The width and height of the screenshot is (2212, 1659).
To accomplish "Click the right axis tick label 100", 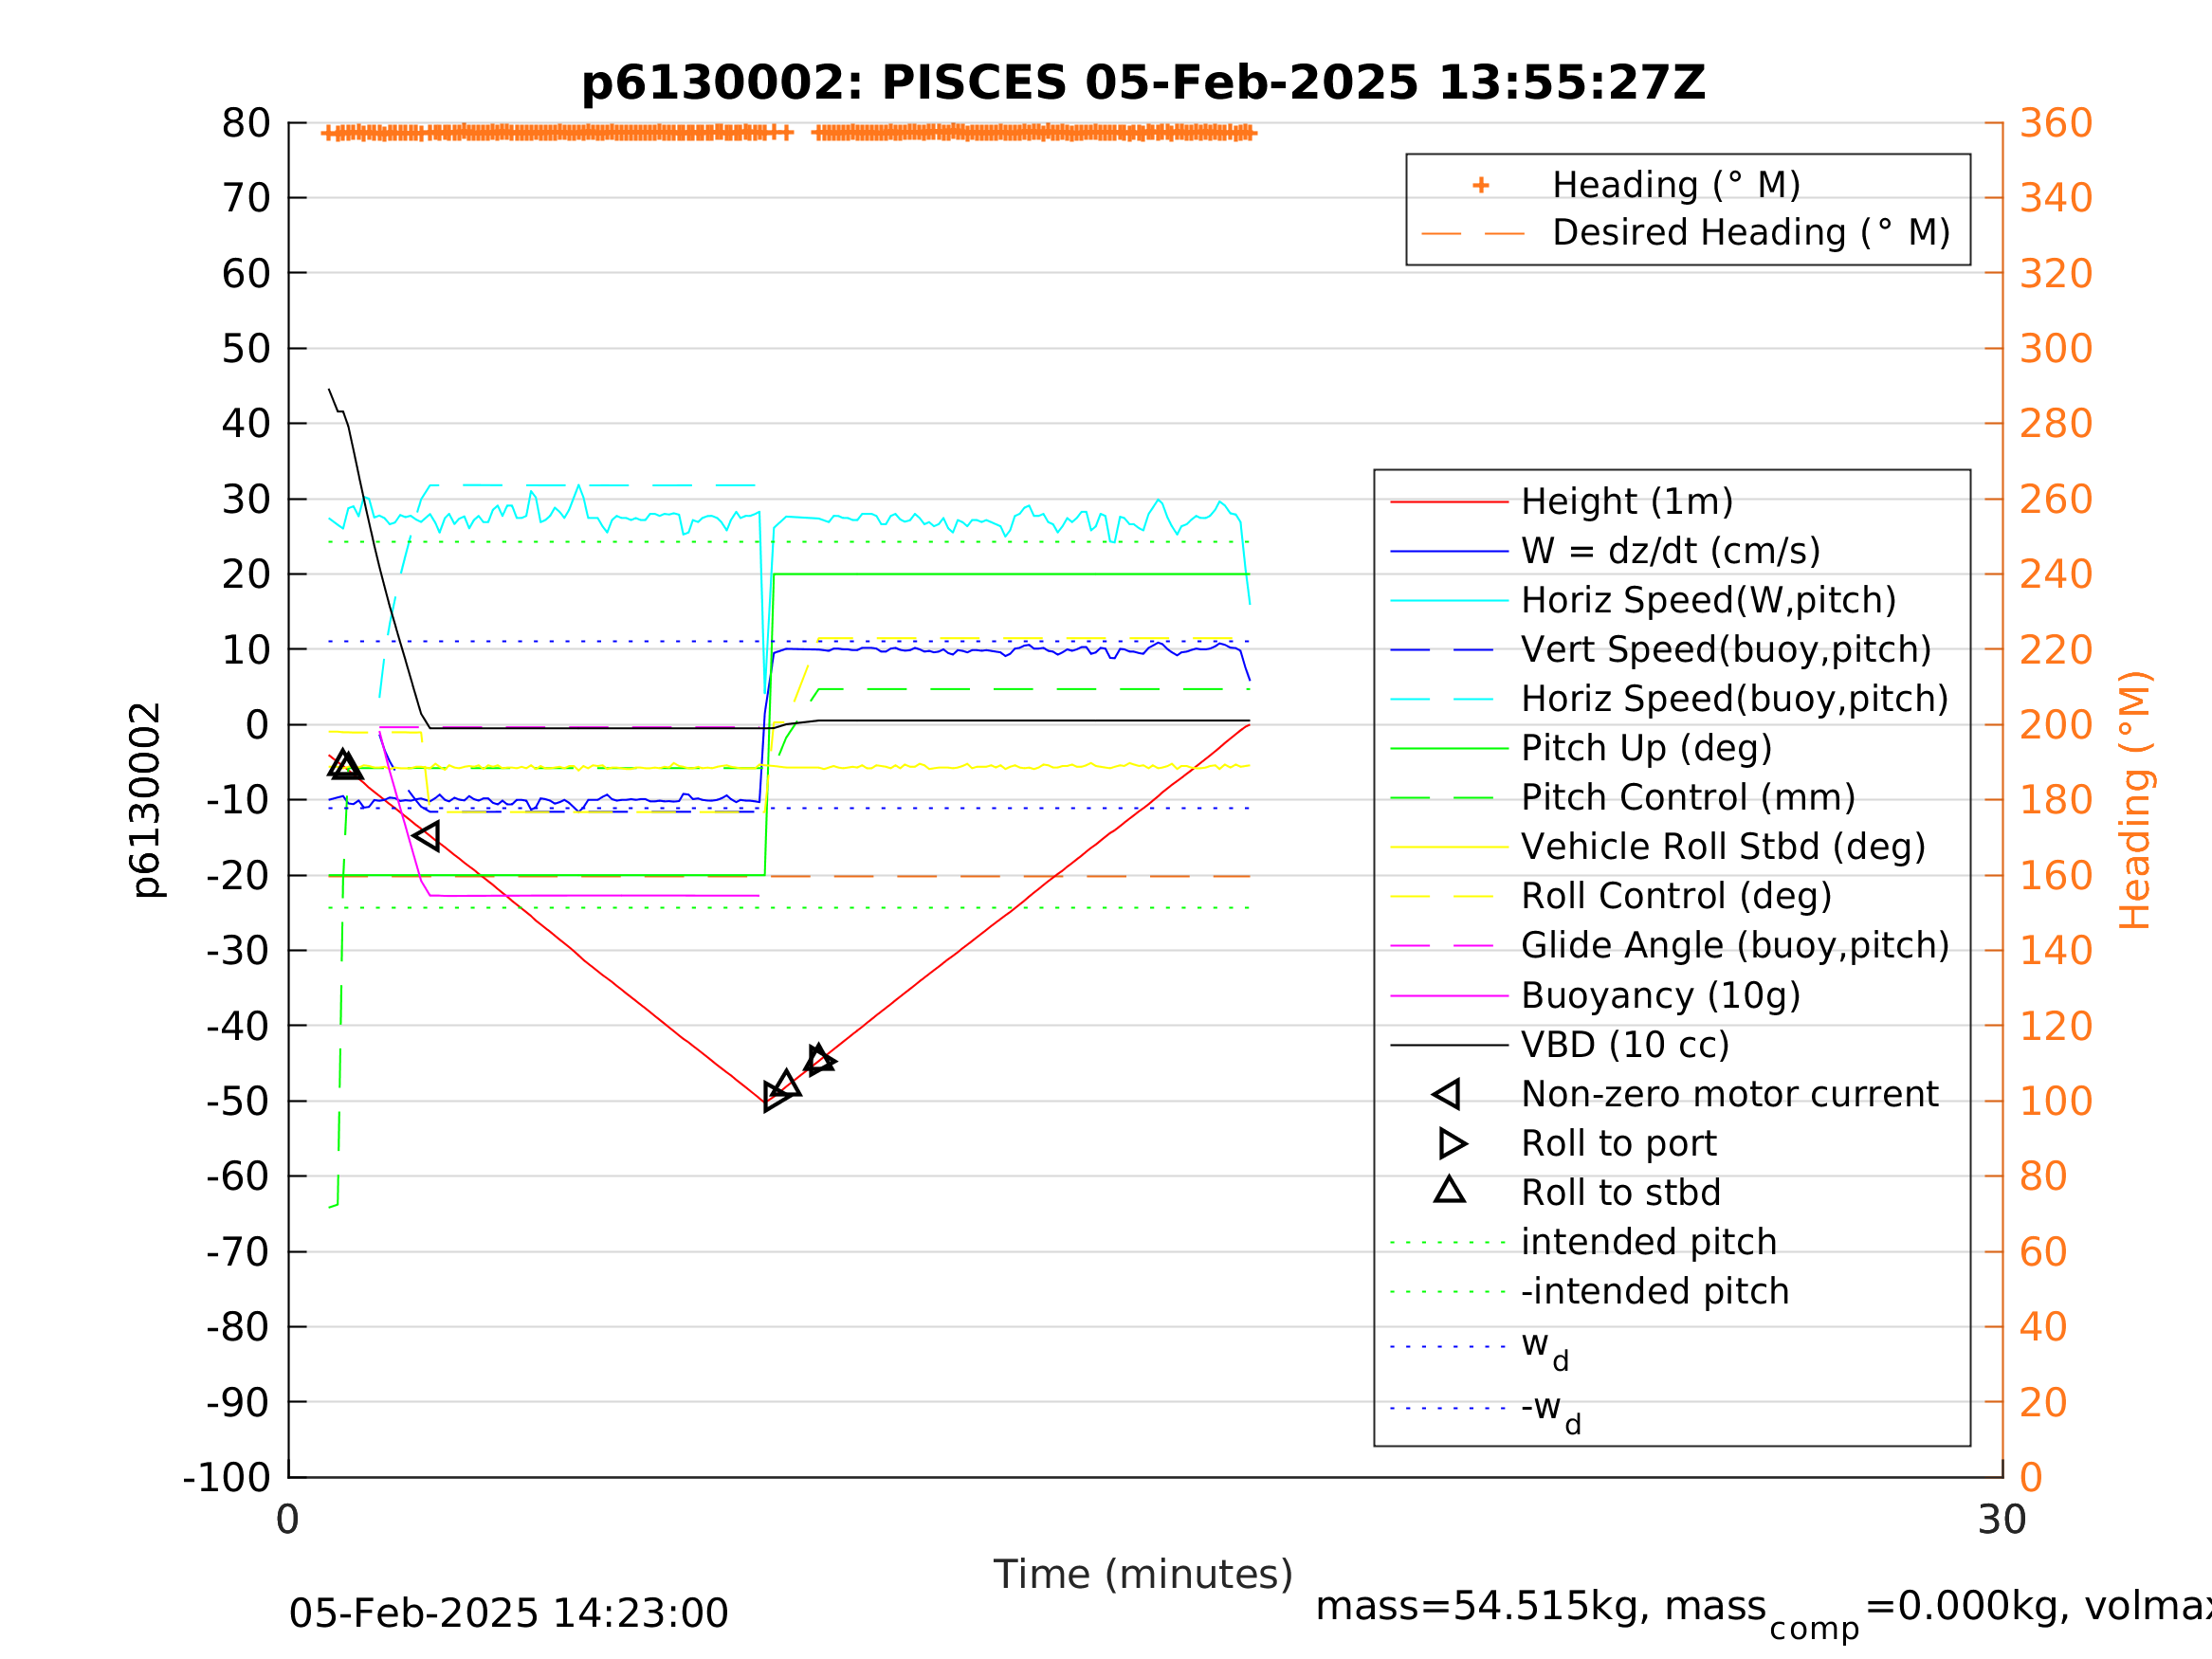I will [2057, 1102].
